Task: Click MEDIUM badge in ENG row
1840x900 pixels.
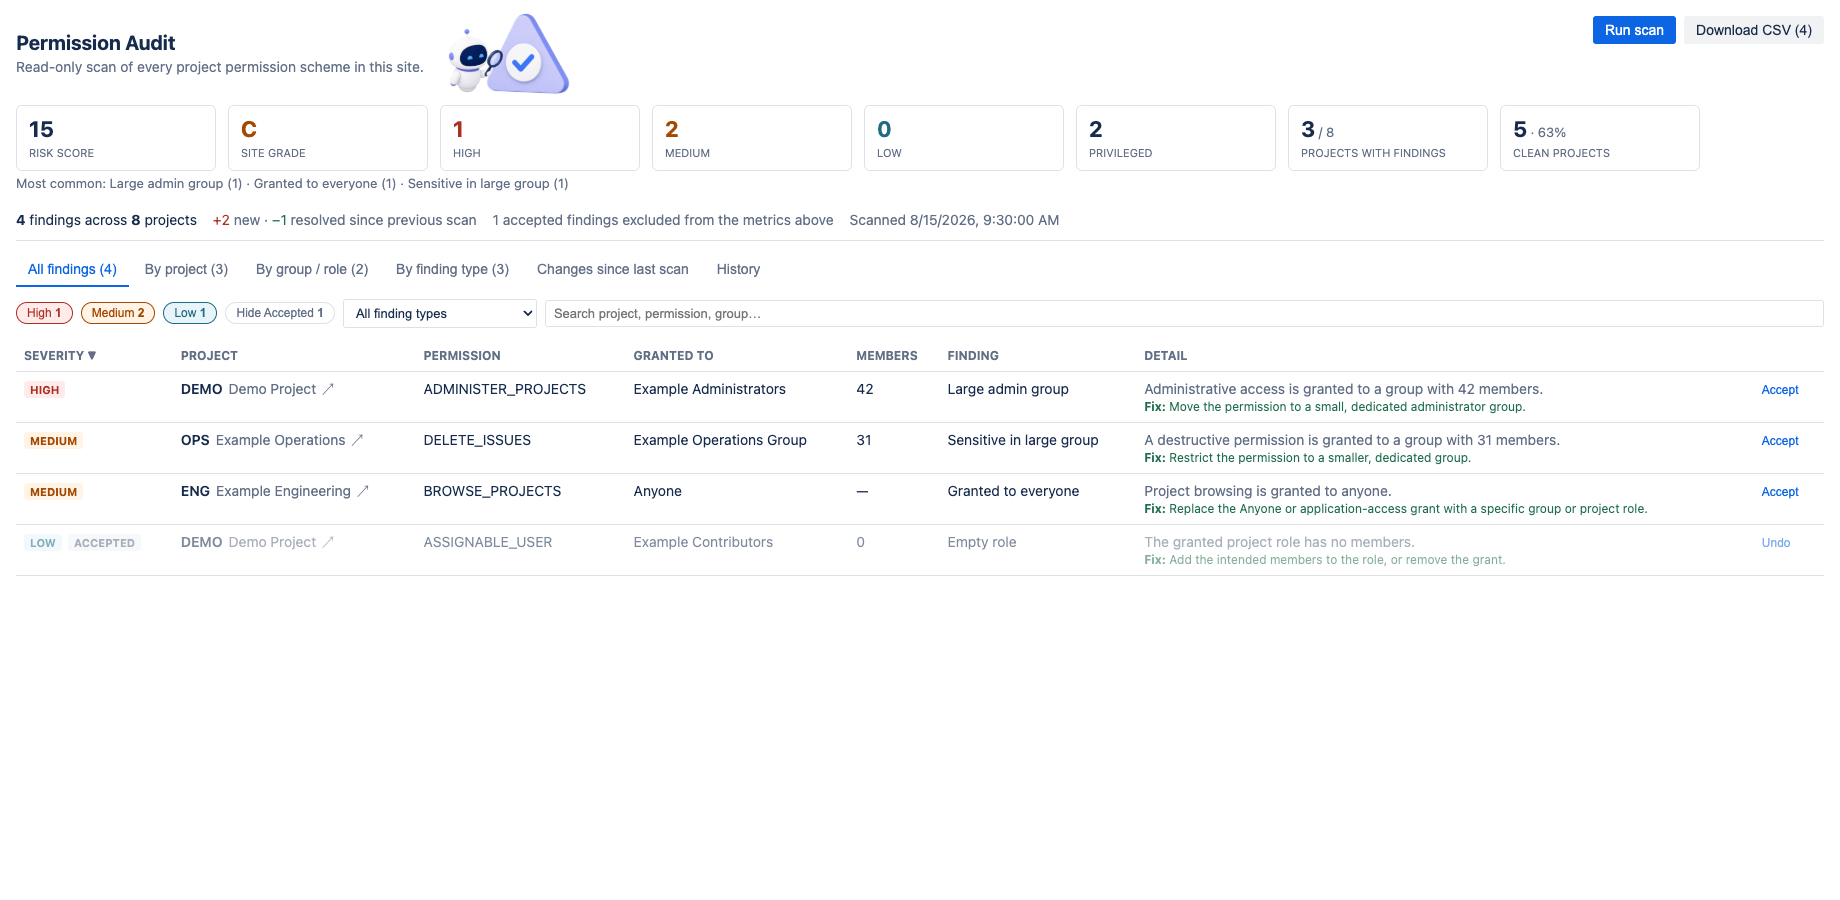Action: (x=53, y=492)
